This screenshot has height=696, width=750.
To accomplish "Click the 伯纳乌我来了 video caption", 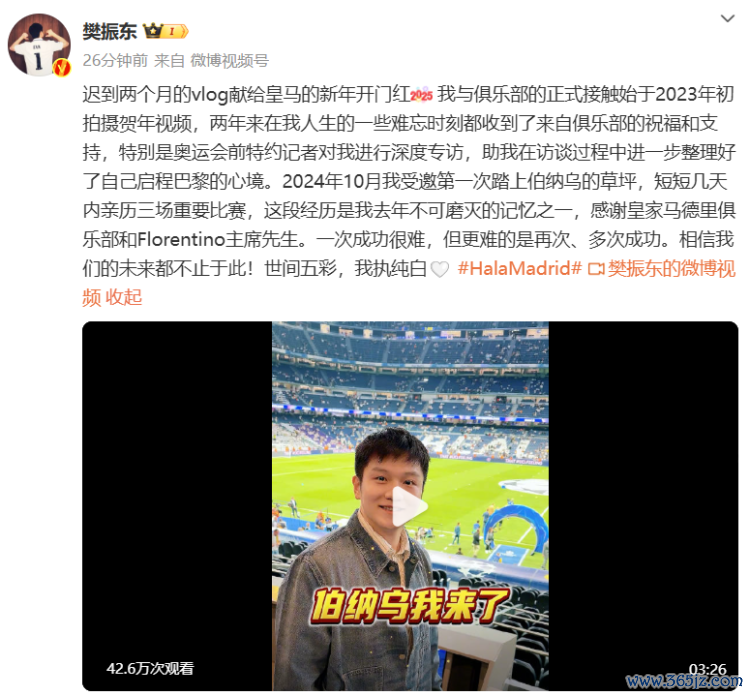I will 410,606.
